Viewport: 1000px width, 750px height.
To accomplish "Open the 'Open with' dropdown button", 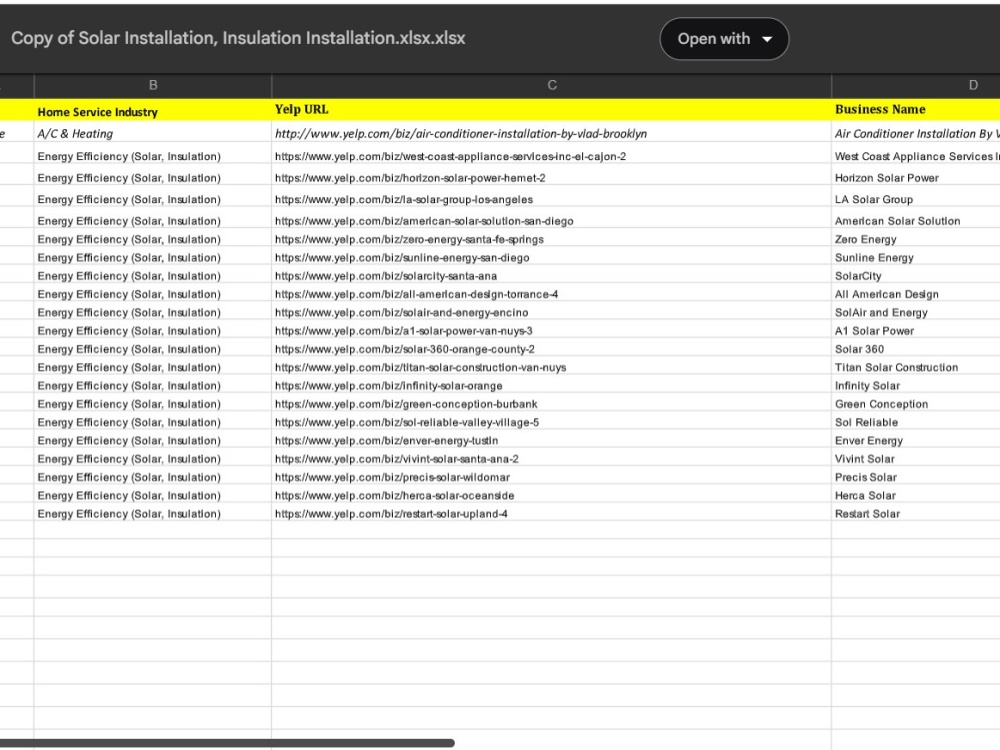I will pyautogui.click(x=724, y=39).
